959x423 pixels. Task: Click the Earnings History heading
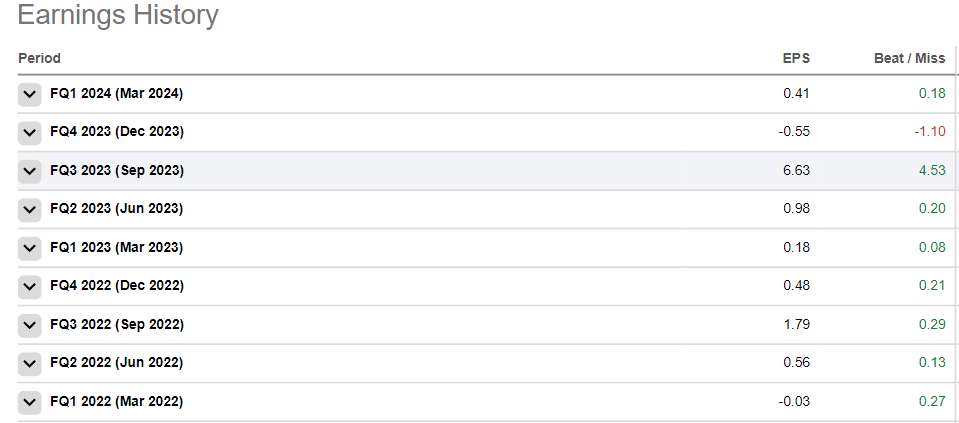click(x=118, y=16)
